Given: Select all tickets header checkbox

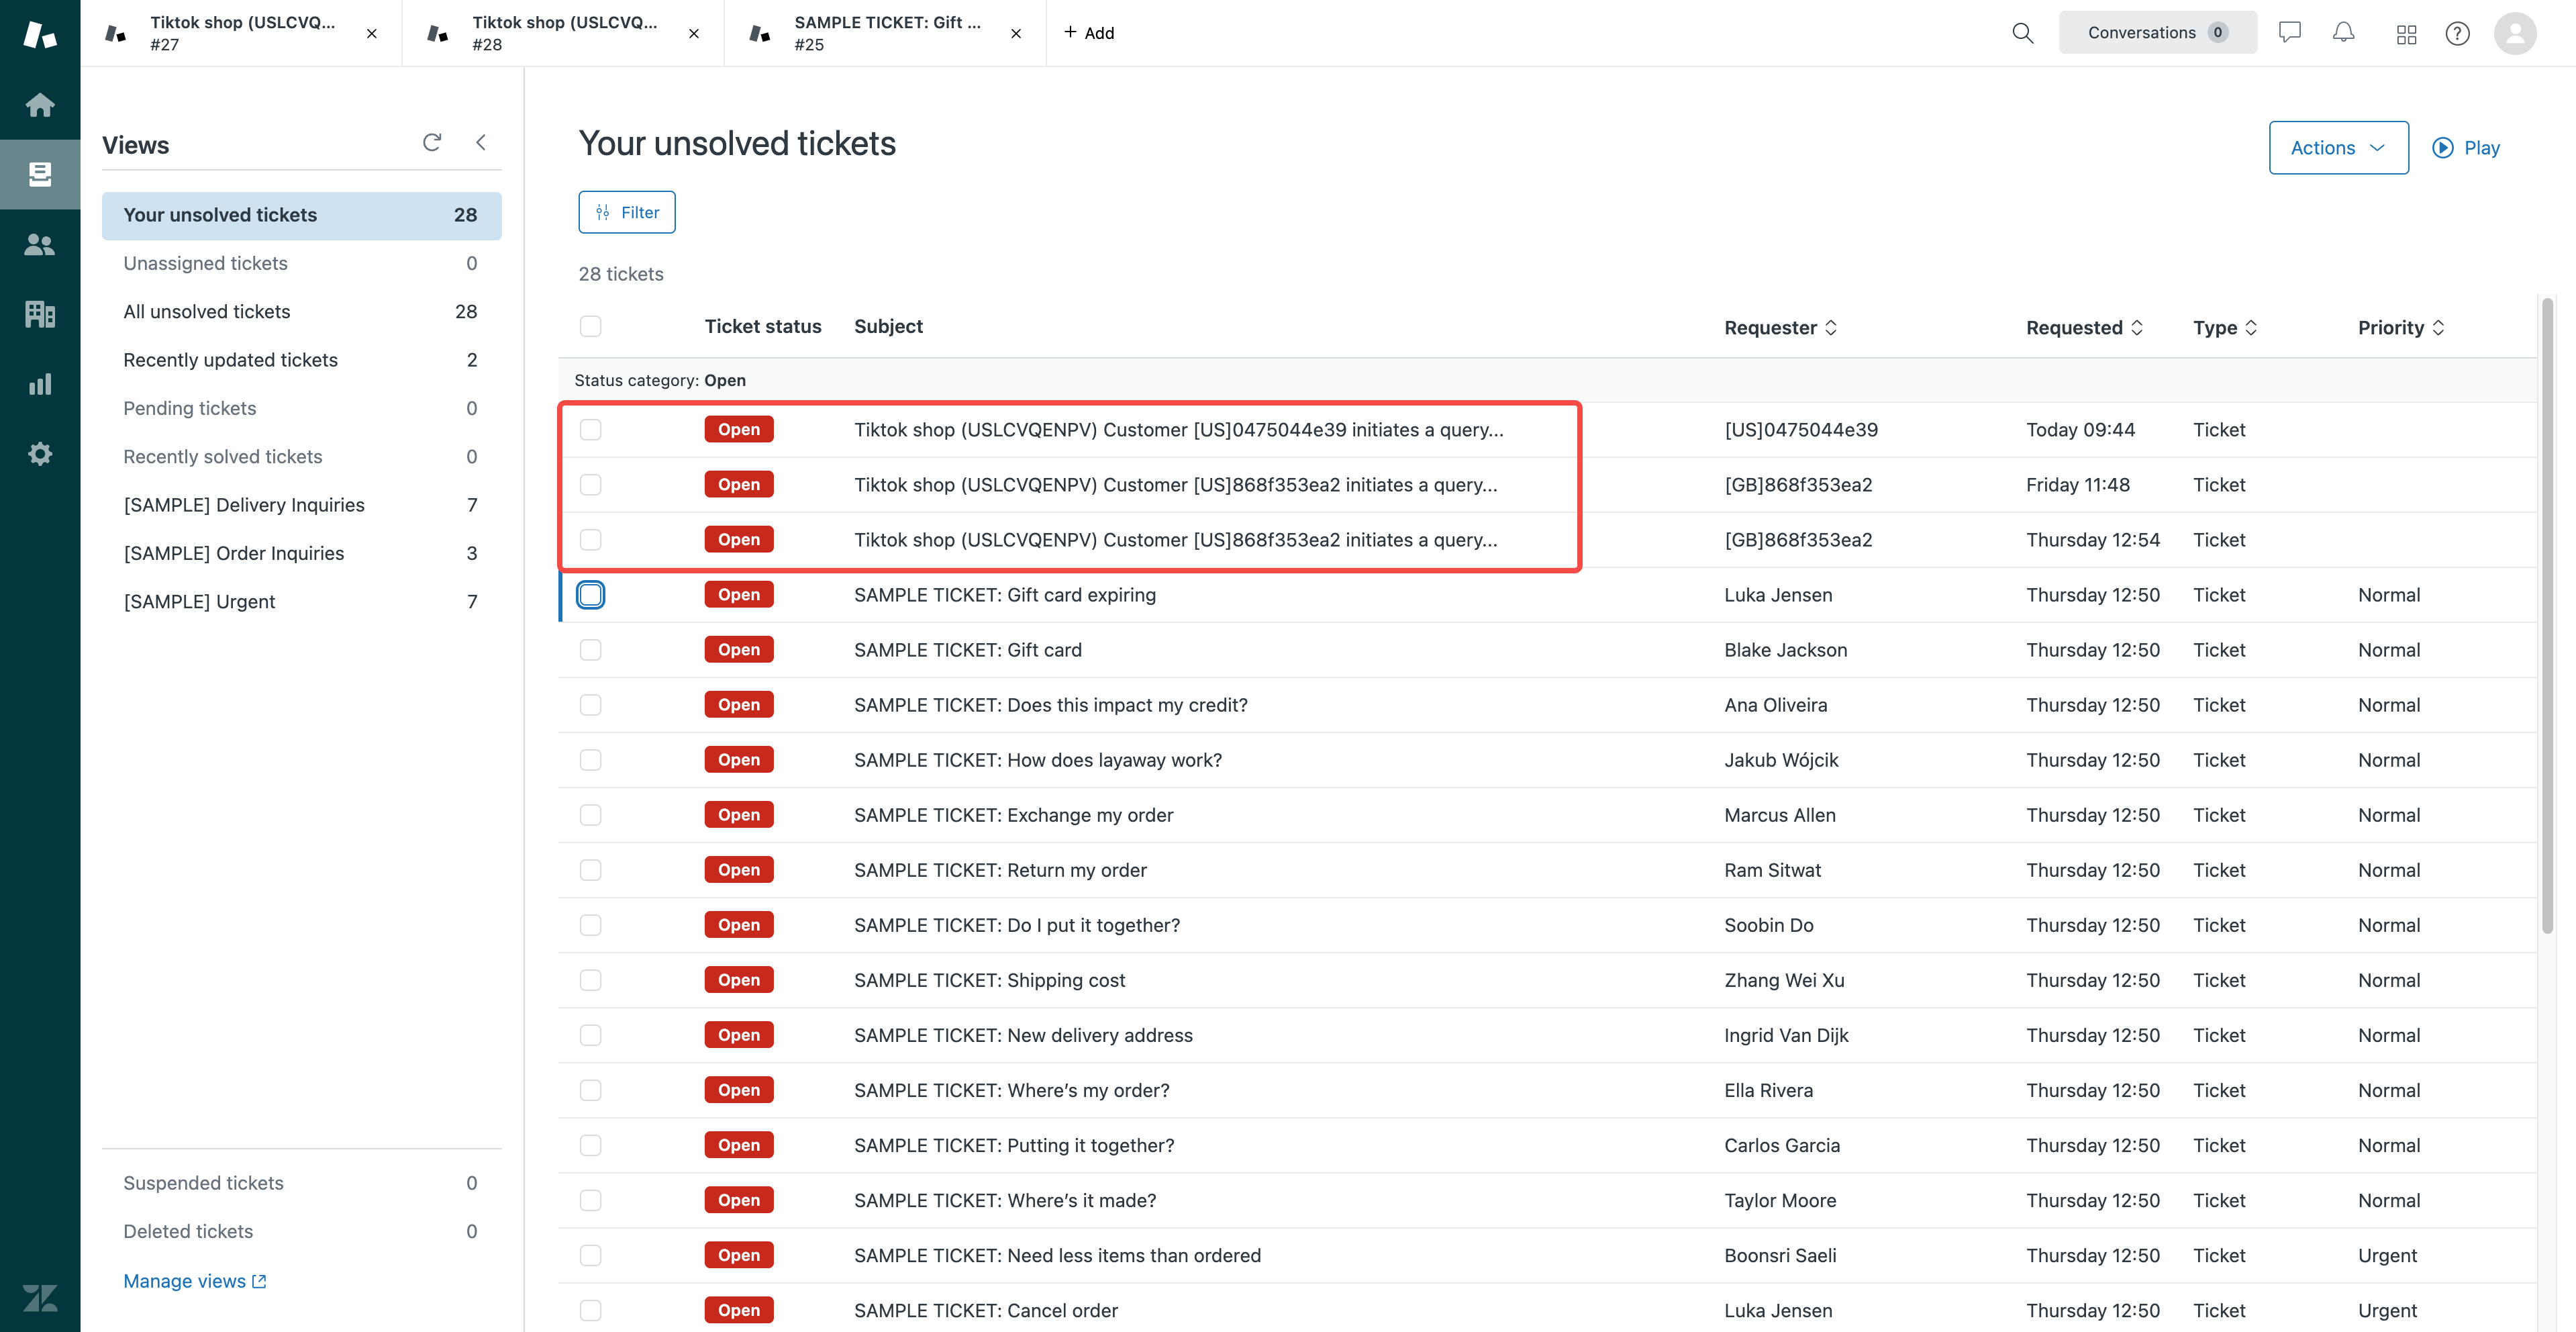Looking at the screenshot, I should click(591, 327).
